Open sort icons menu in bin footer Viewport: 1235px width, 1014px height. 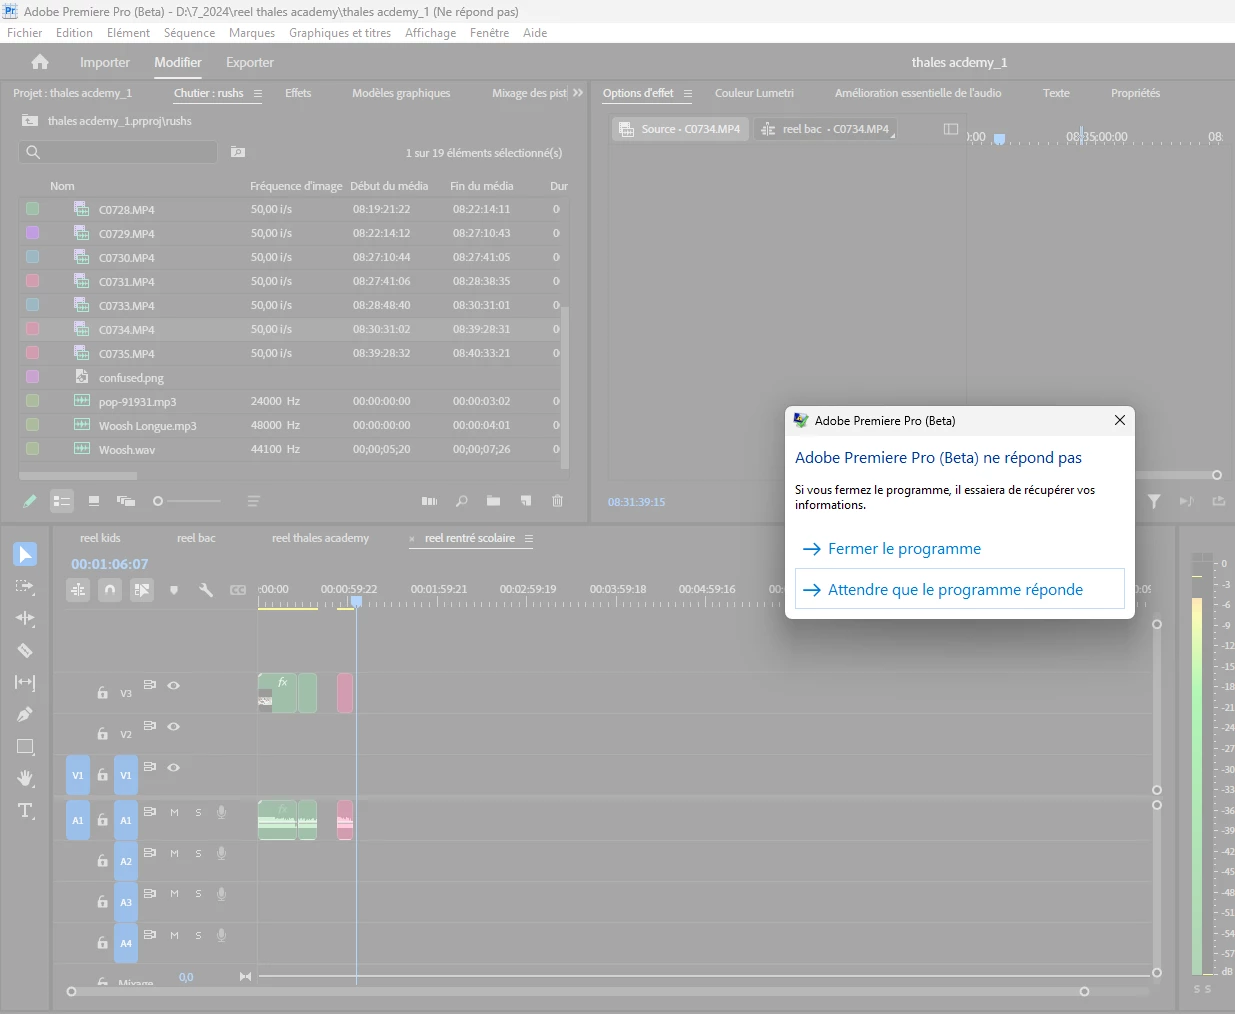[254, 501]
